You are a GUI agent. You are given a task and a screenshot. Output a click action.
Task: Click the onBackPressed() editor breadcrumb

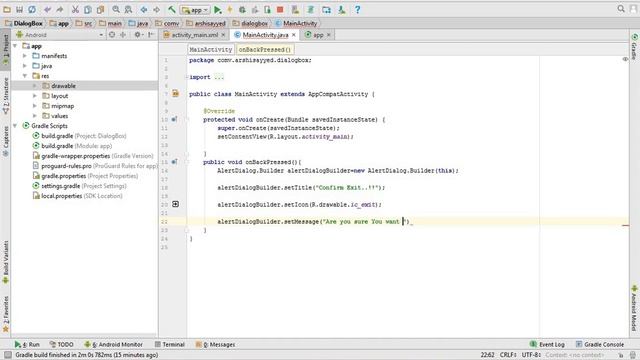264,49
